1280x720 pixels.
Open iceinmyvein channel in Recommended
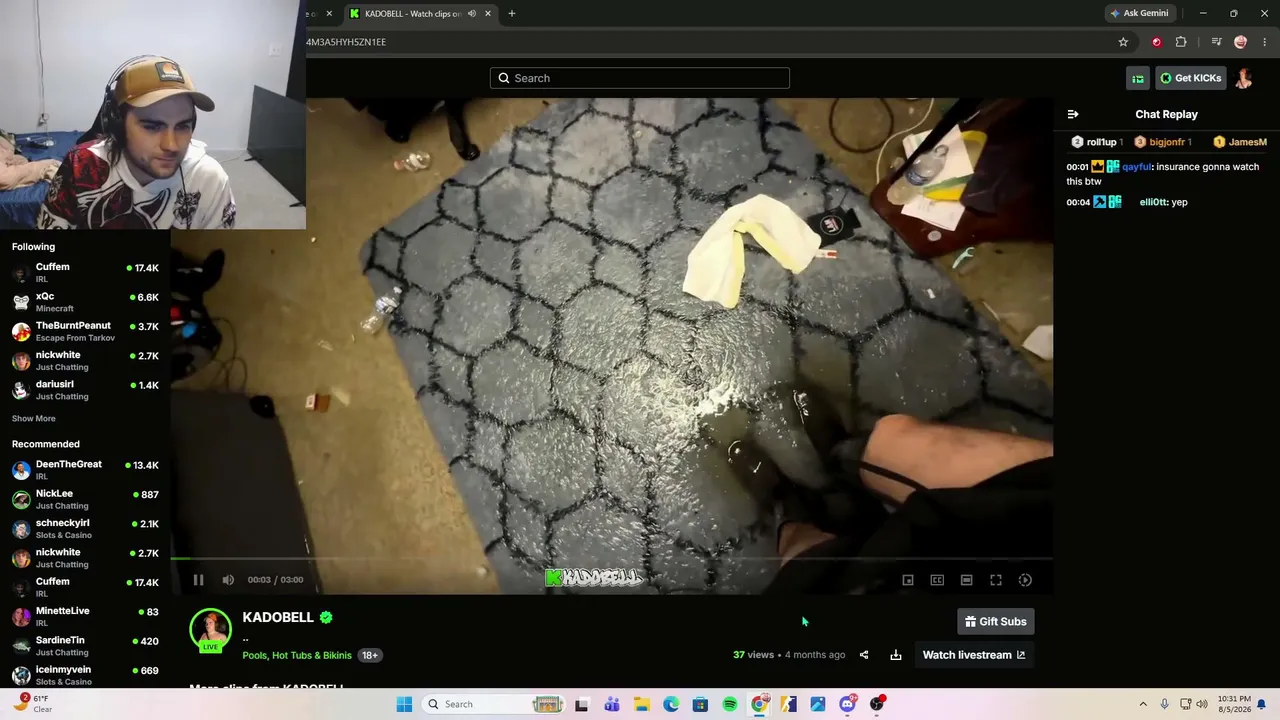pos(85,675)
